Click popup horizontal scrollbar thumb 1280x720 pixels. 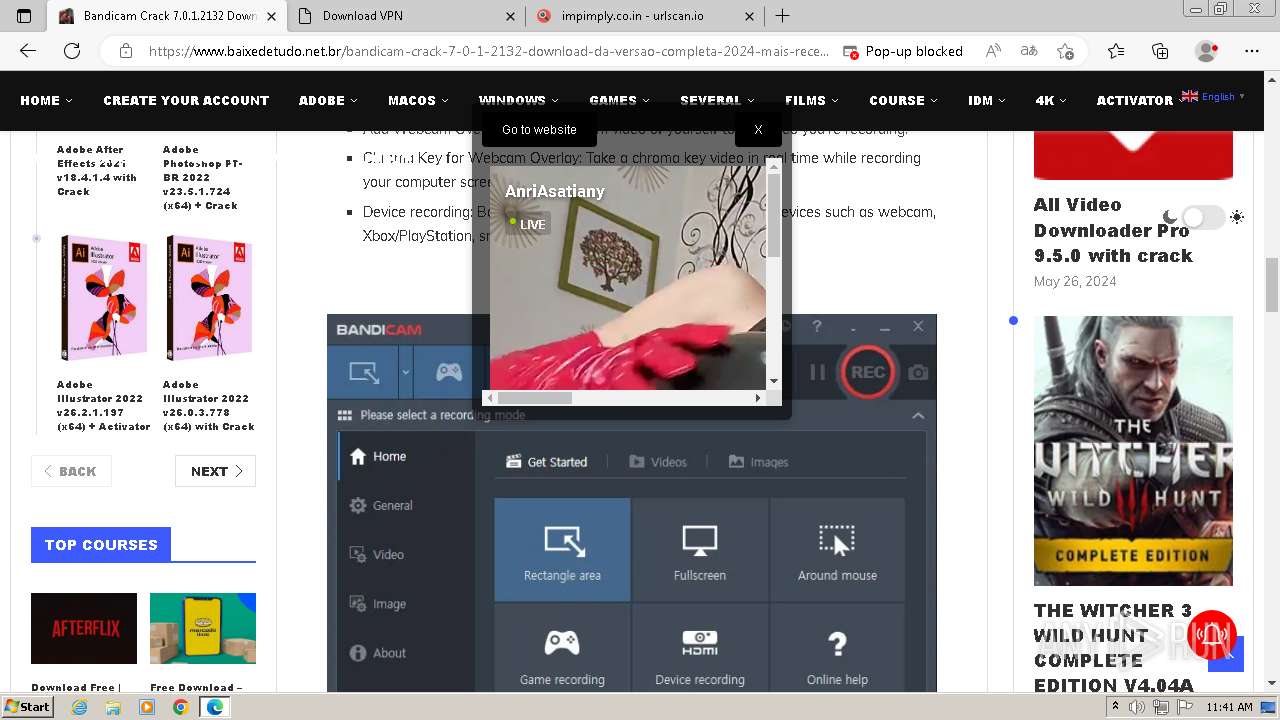tap(534, 397)
